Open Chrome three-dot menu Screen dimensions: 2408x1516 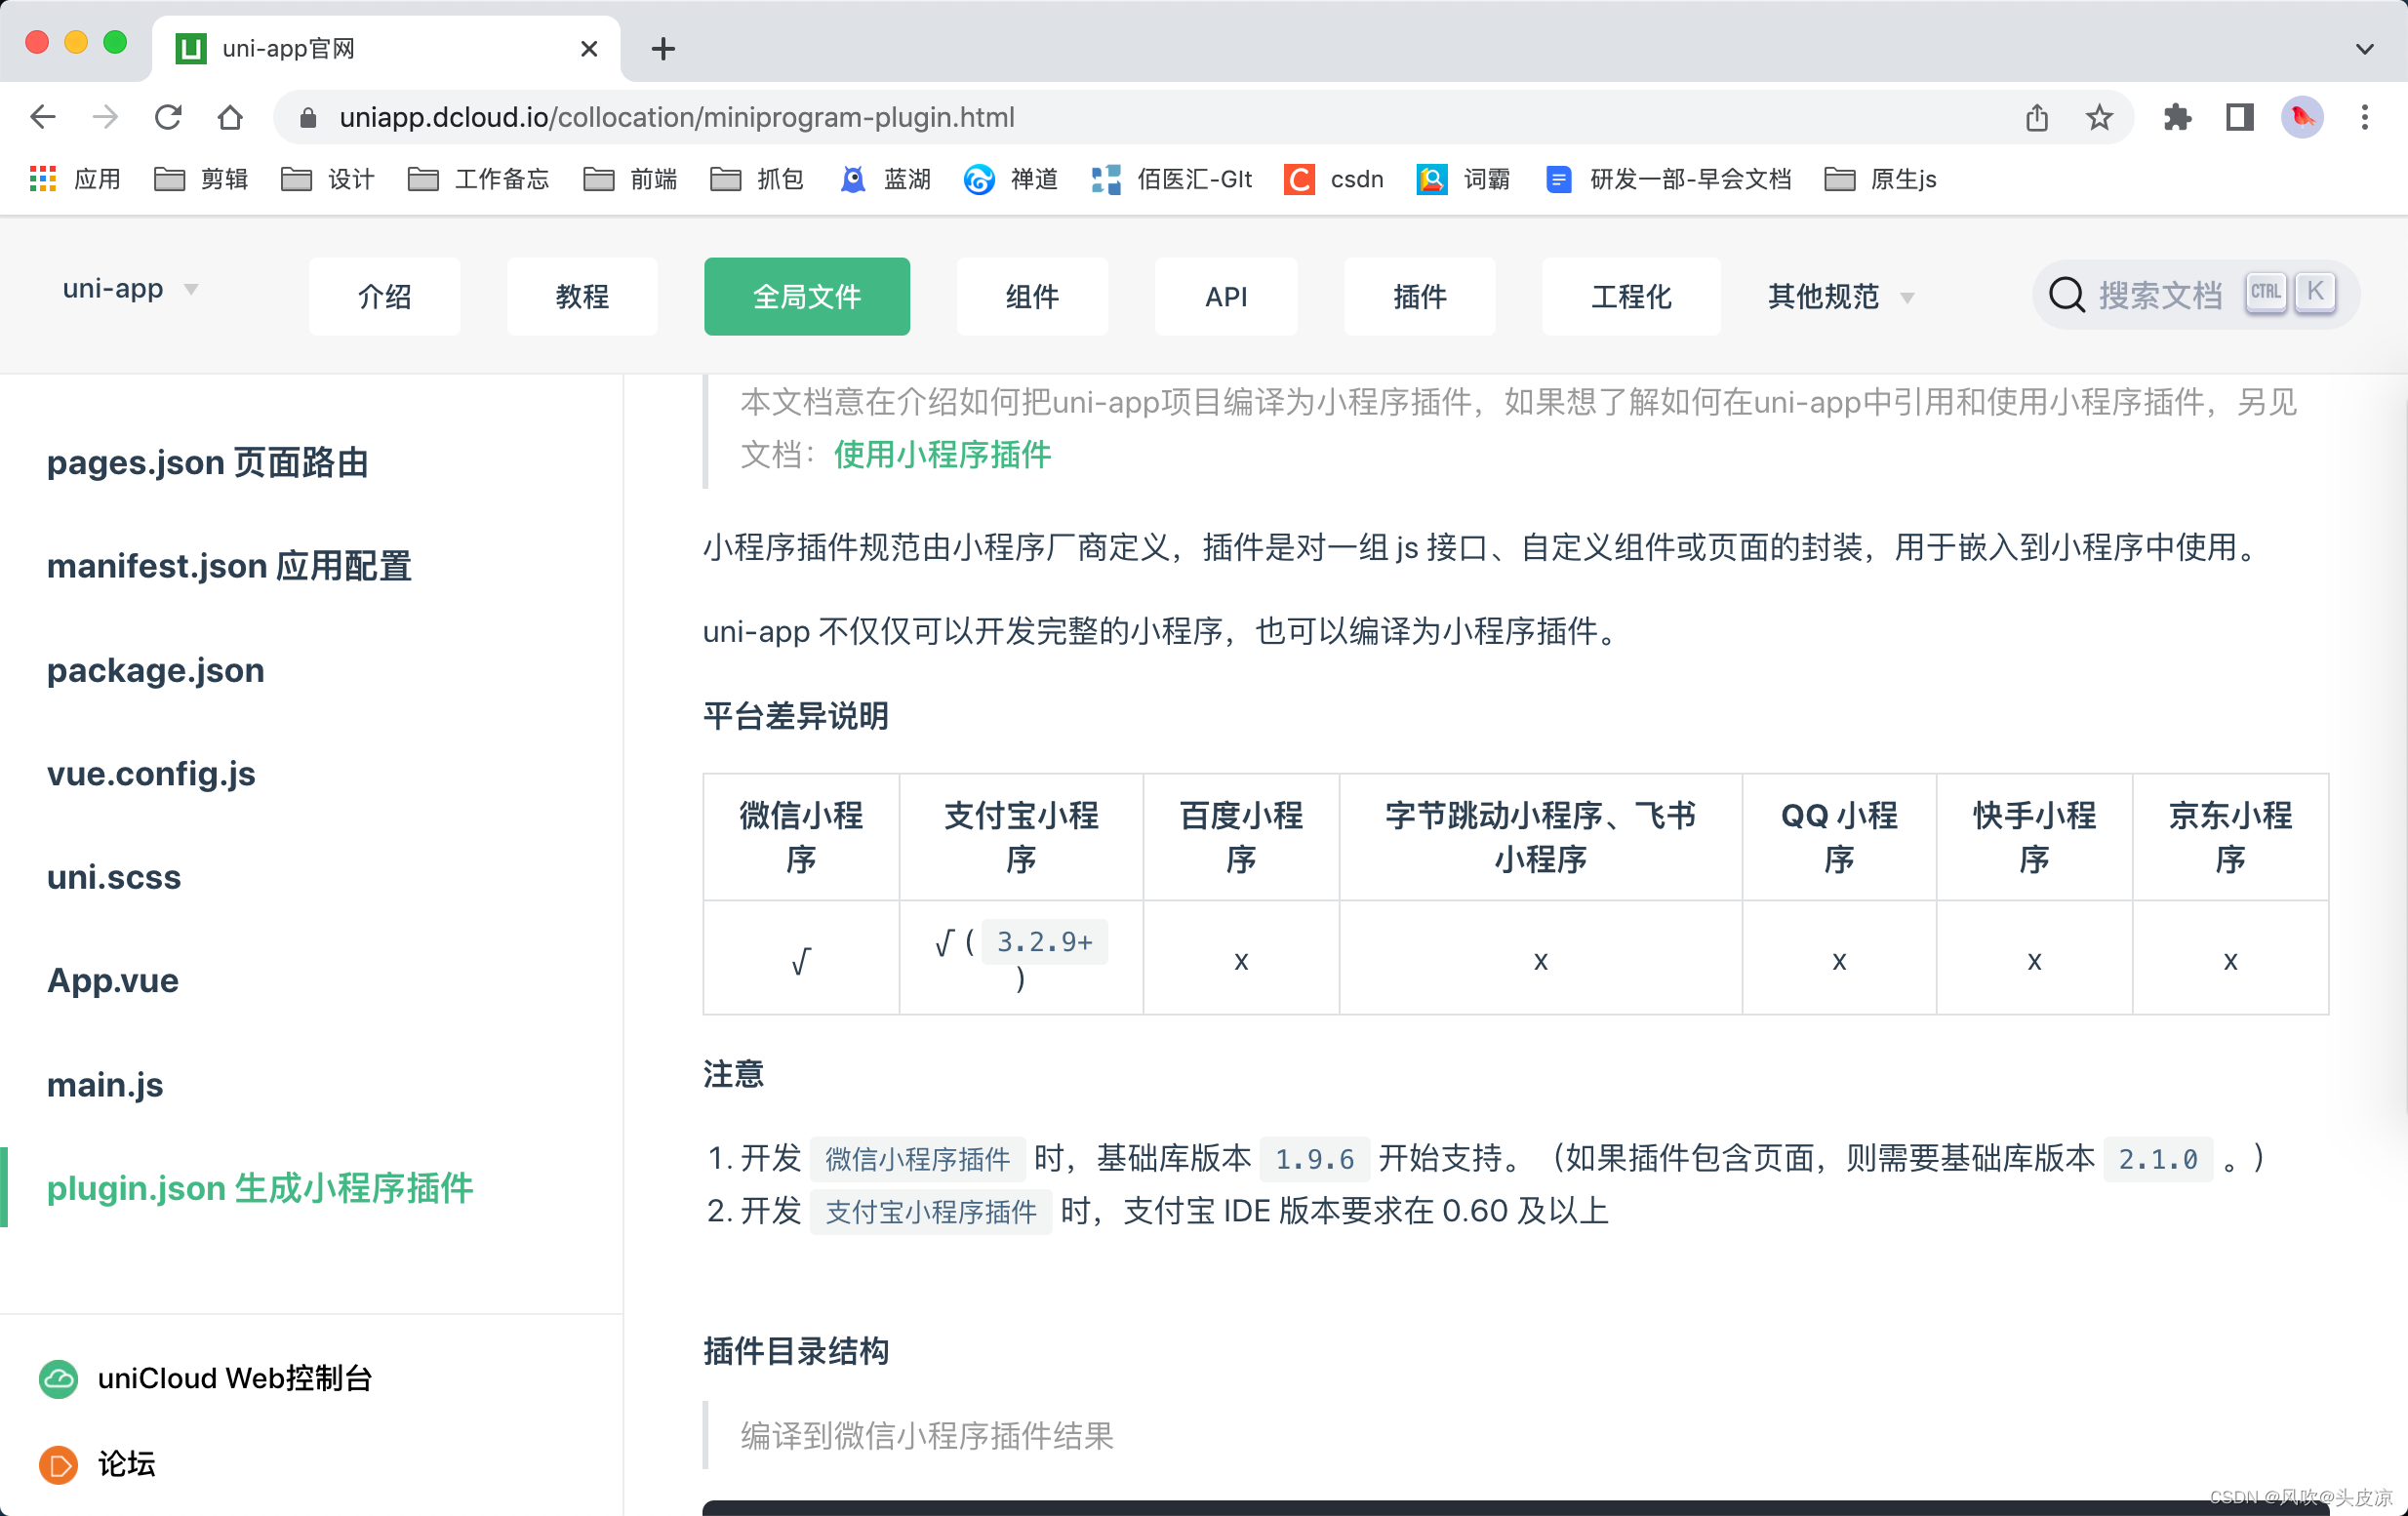(2364, 117)
